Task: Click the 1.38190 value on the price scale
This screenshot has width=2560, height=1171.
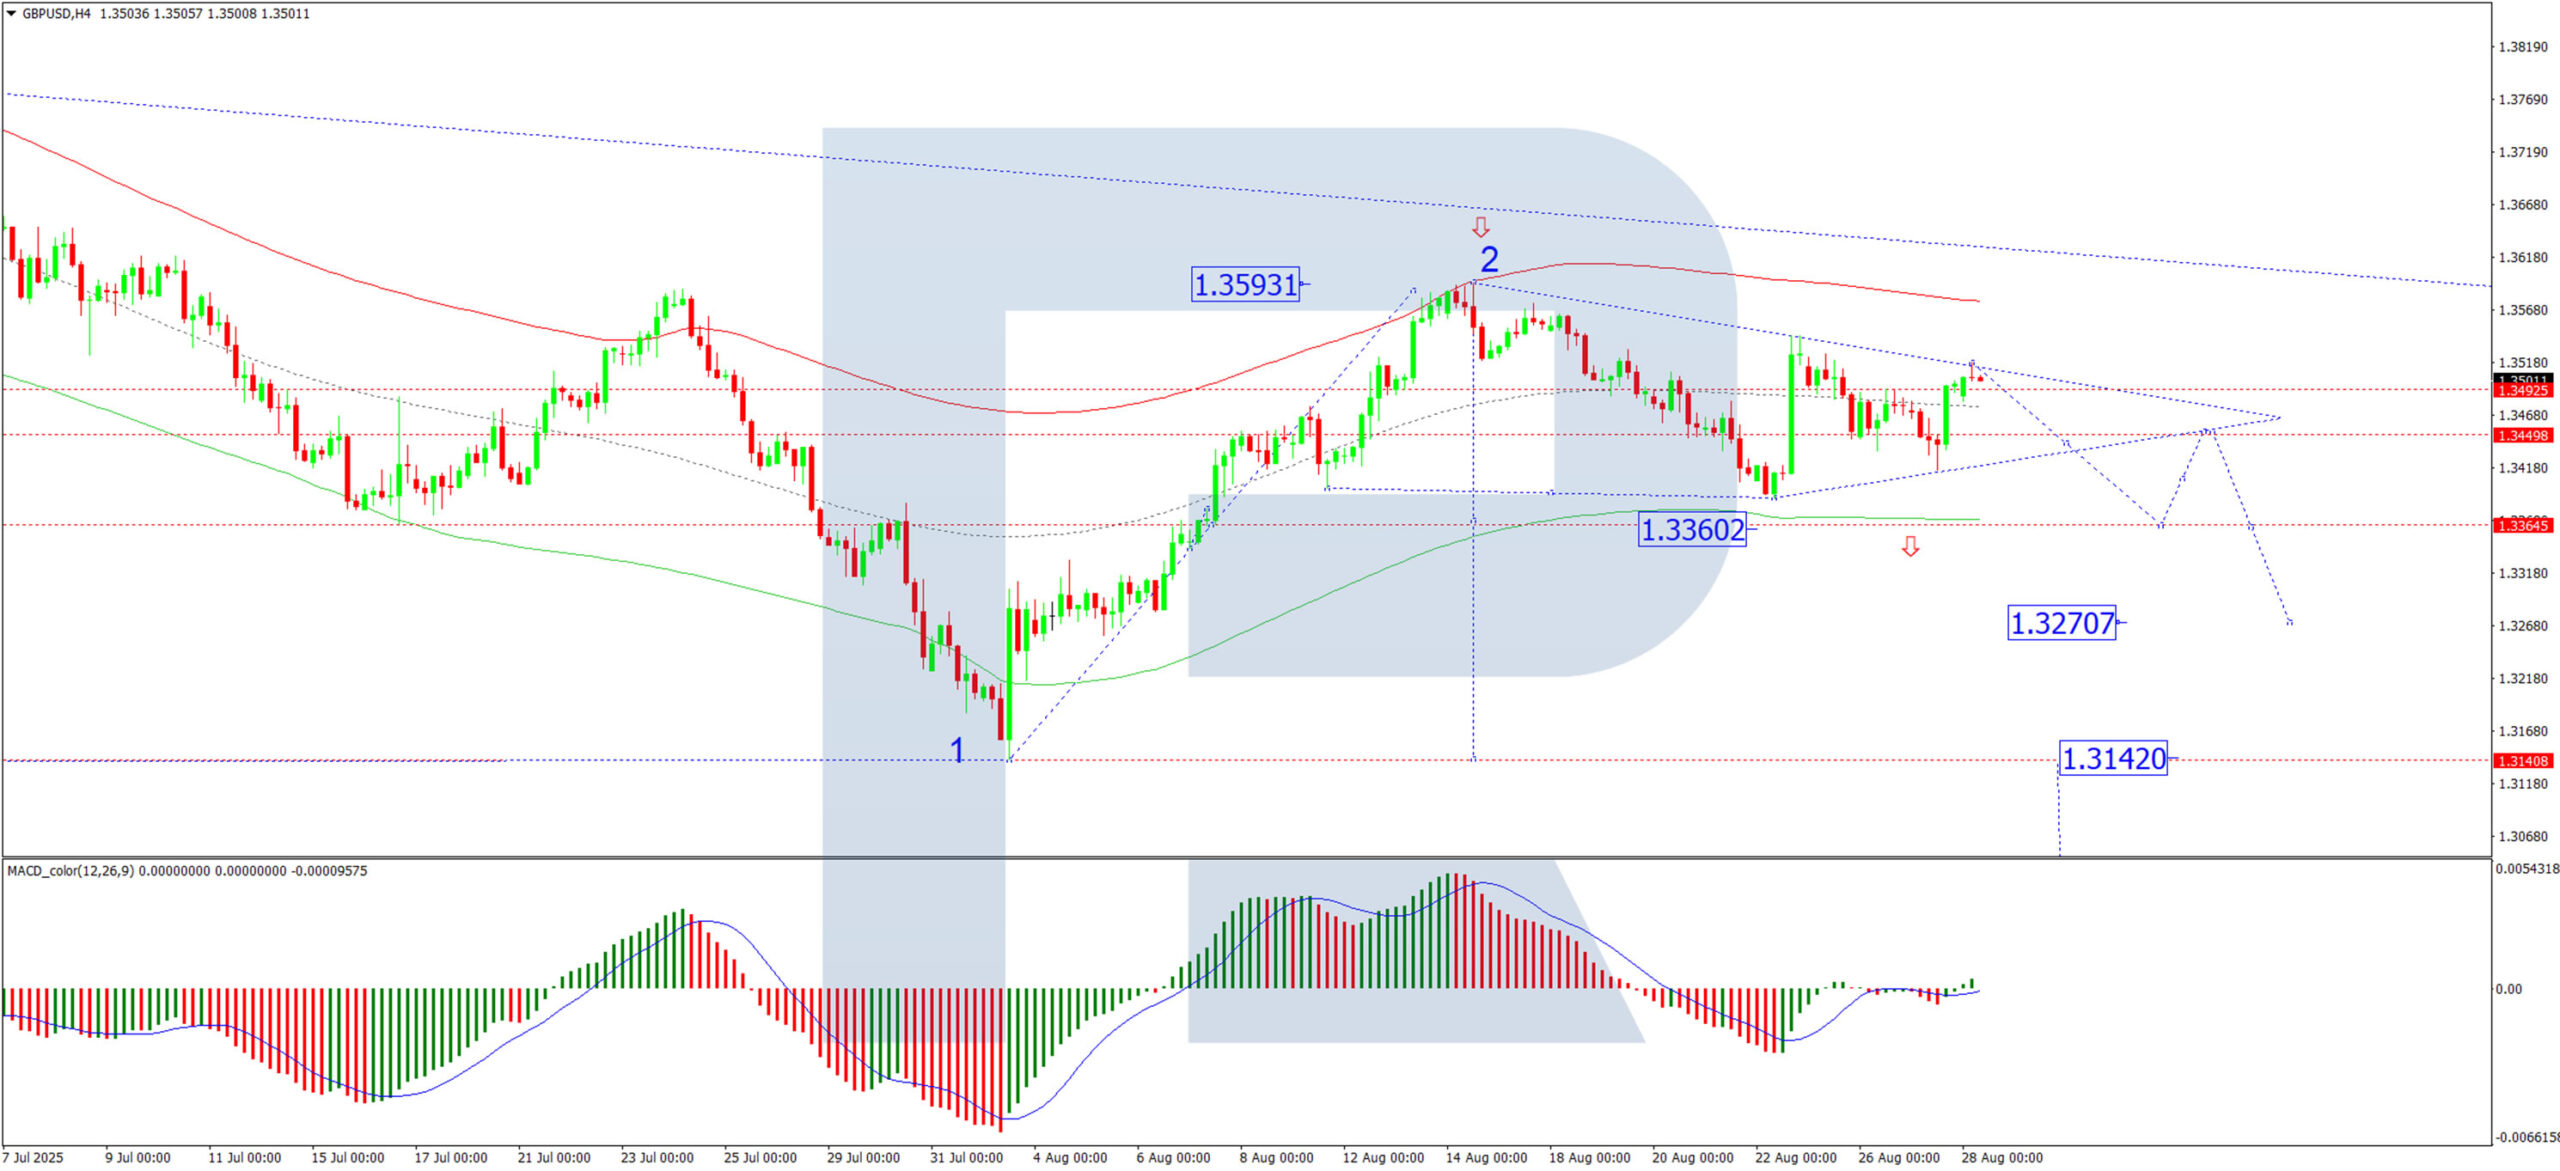Action: click(2522, 47)
